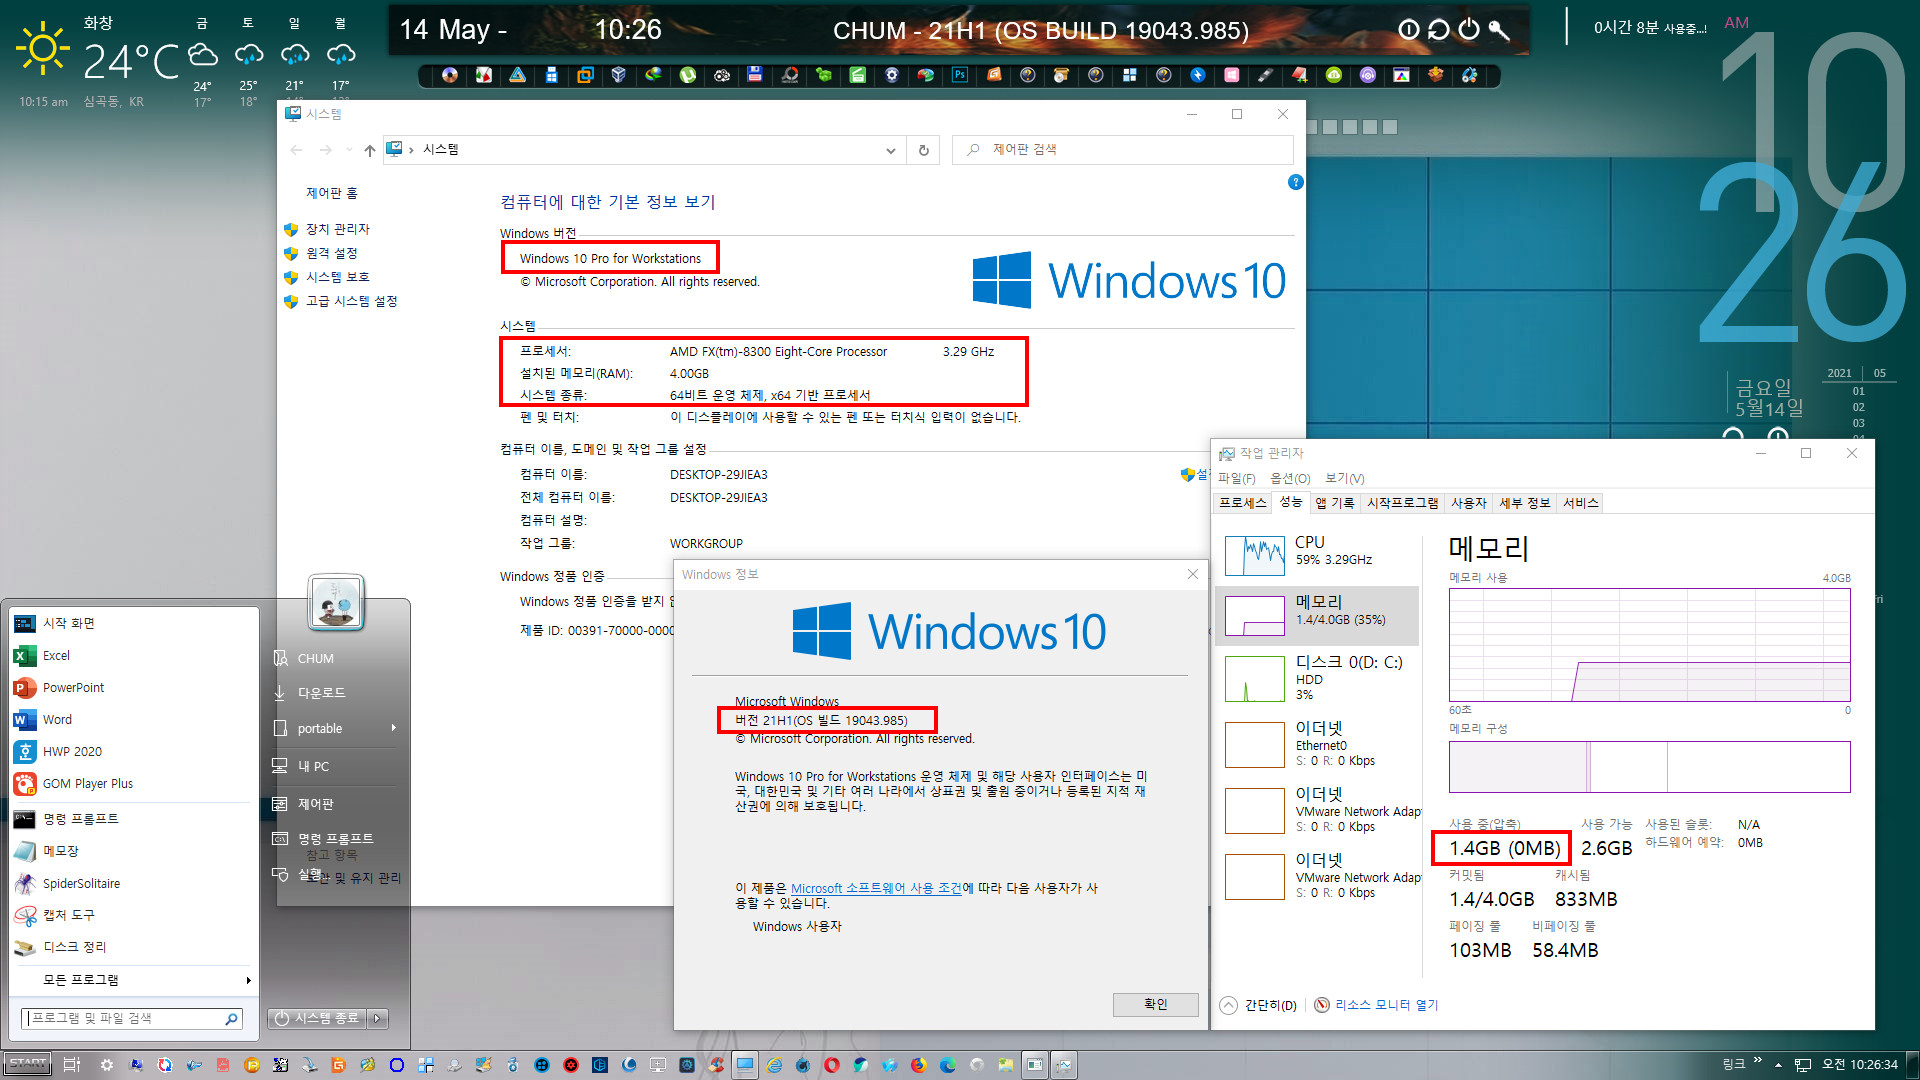The image size is (1920, 1080).
Task: Go up one level in System window
Action: point(370,150)
